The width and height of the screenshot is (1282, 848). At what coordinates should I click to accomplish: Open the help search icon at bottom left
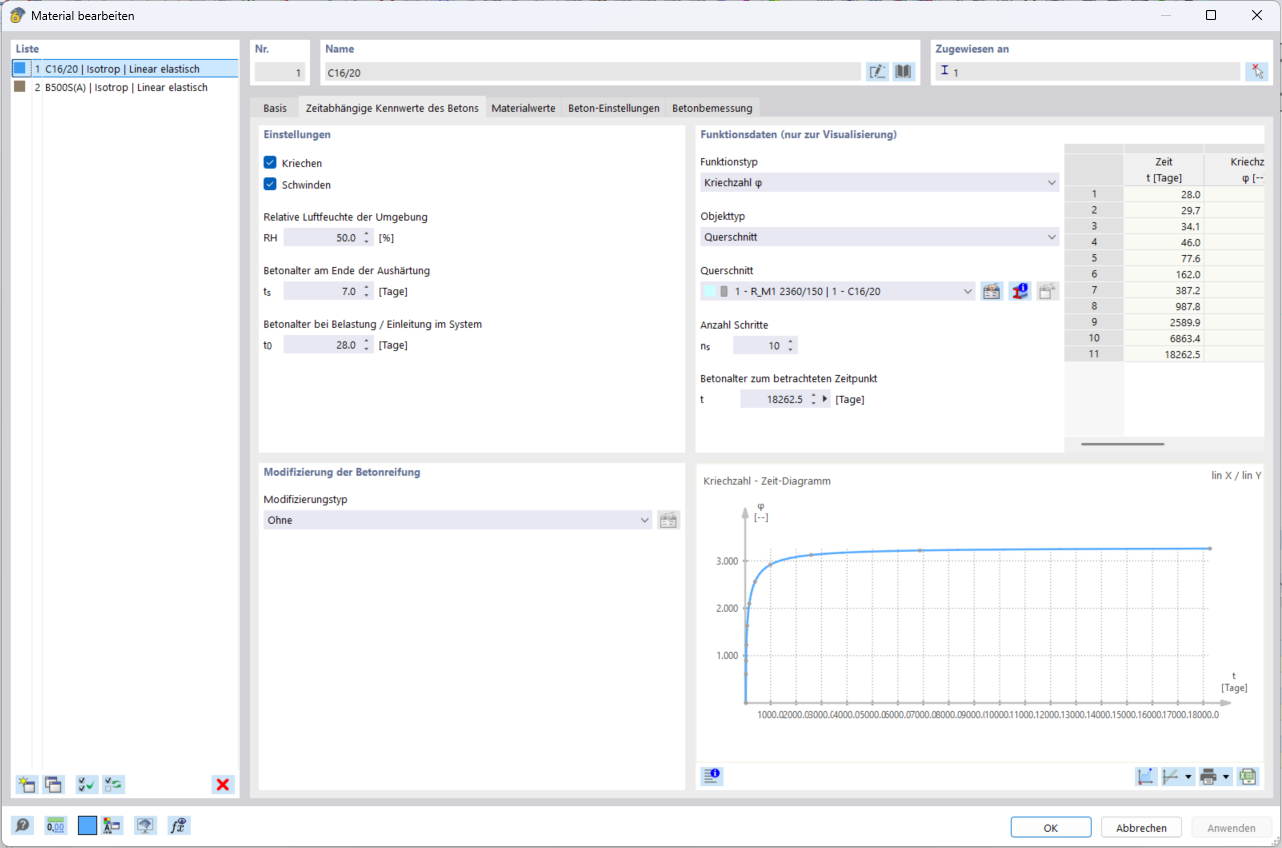pyautogui.click(x=23, y=825)
